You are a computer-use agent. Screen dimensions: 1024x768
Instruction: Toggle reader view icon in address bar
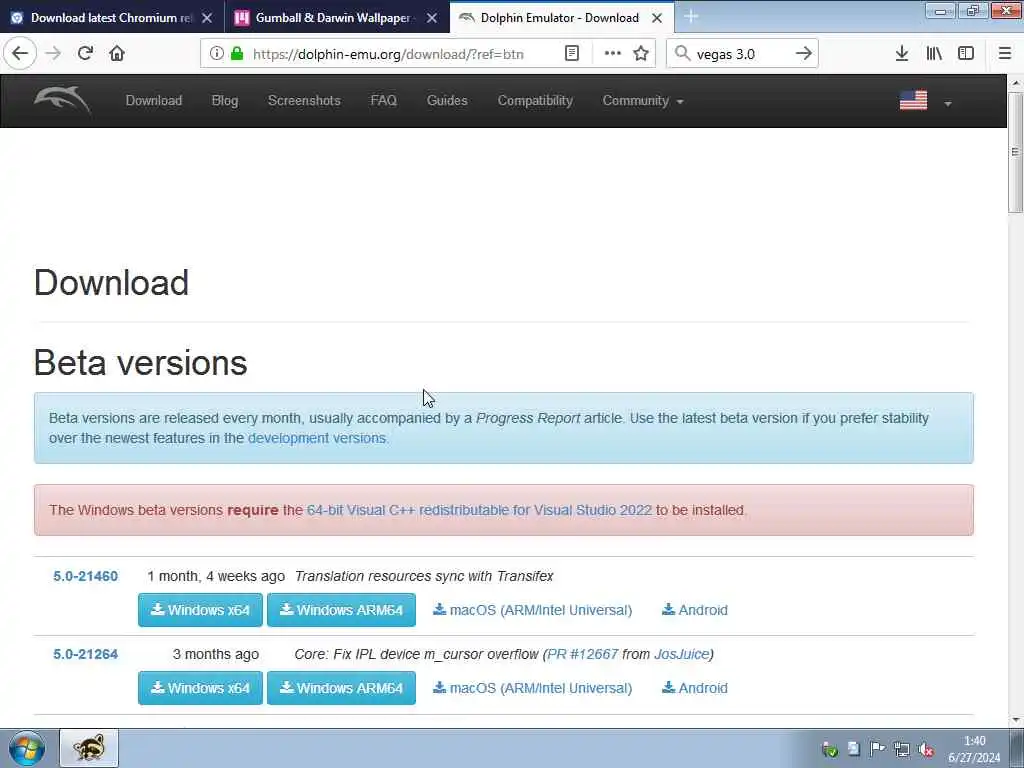(x=571, y=54)
